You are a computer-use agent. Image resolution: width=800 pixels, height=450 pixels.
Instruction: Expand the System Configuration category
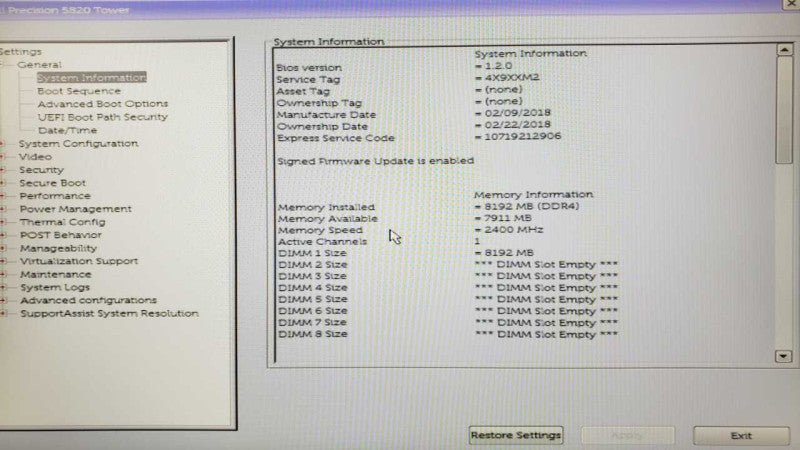[3, 143]
